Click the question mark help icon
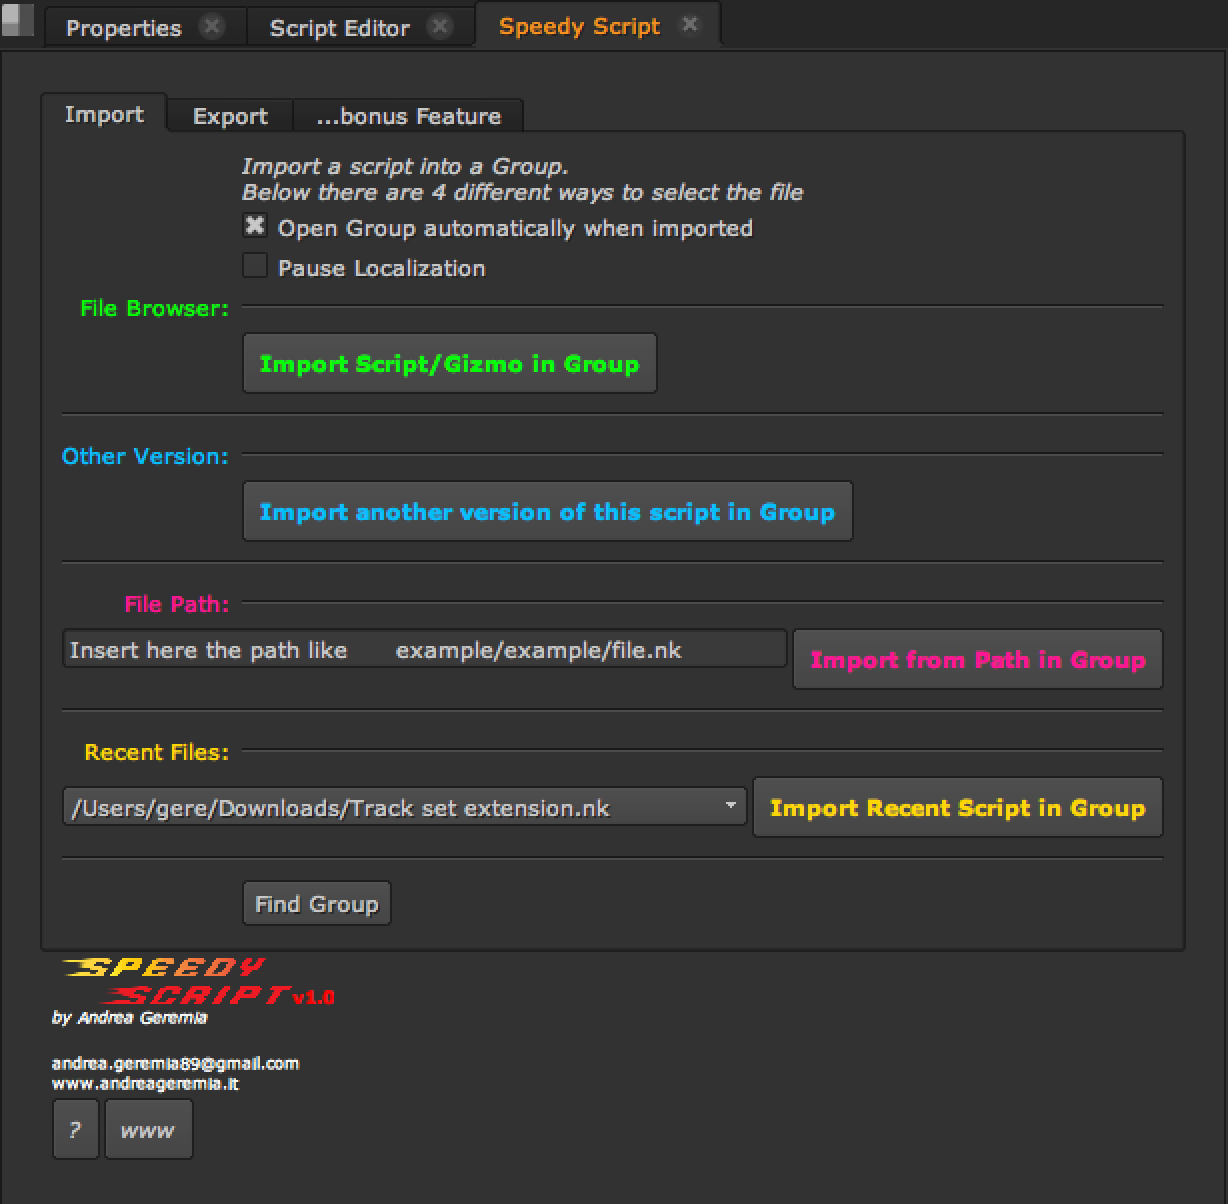The image size is (1228, 1204). coord(74,1129)
